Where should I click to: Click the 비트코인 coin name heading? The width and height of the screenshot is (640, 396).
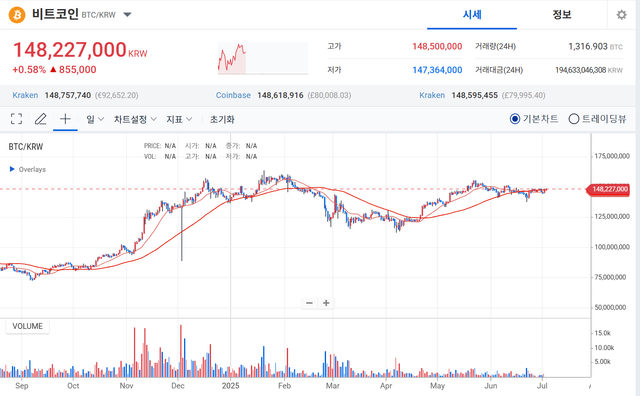pyautogui.click(x=55, y=14)
